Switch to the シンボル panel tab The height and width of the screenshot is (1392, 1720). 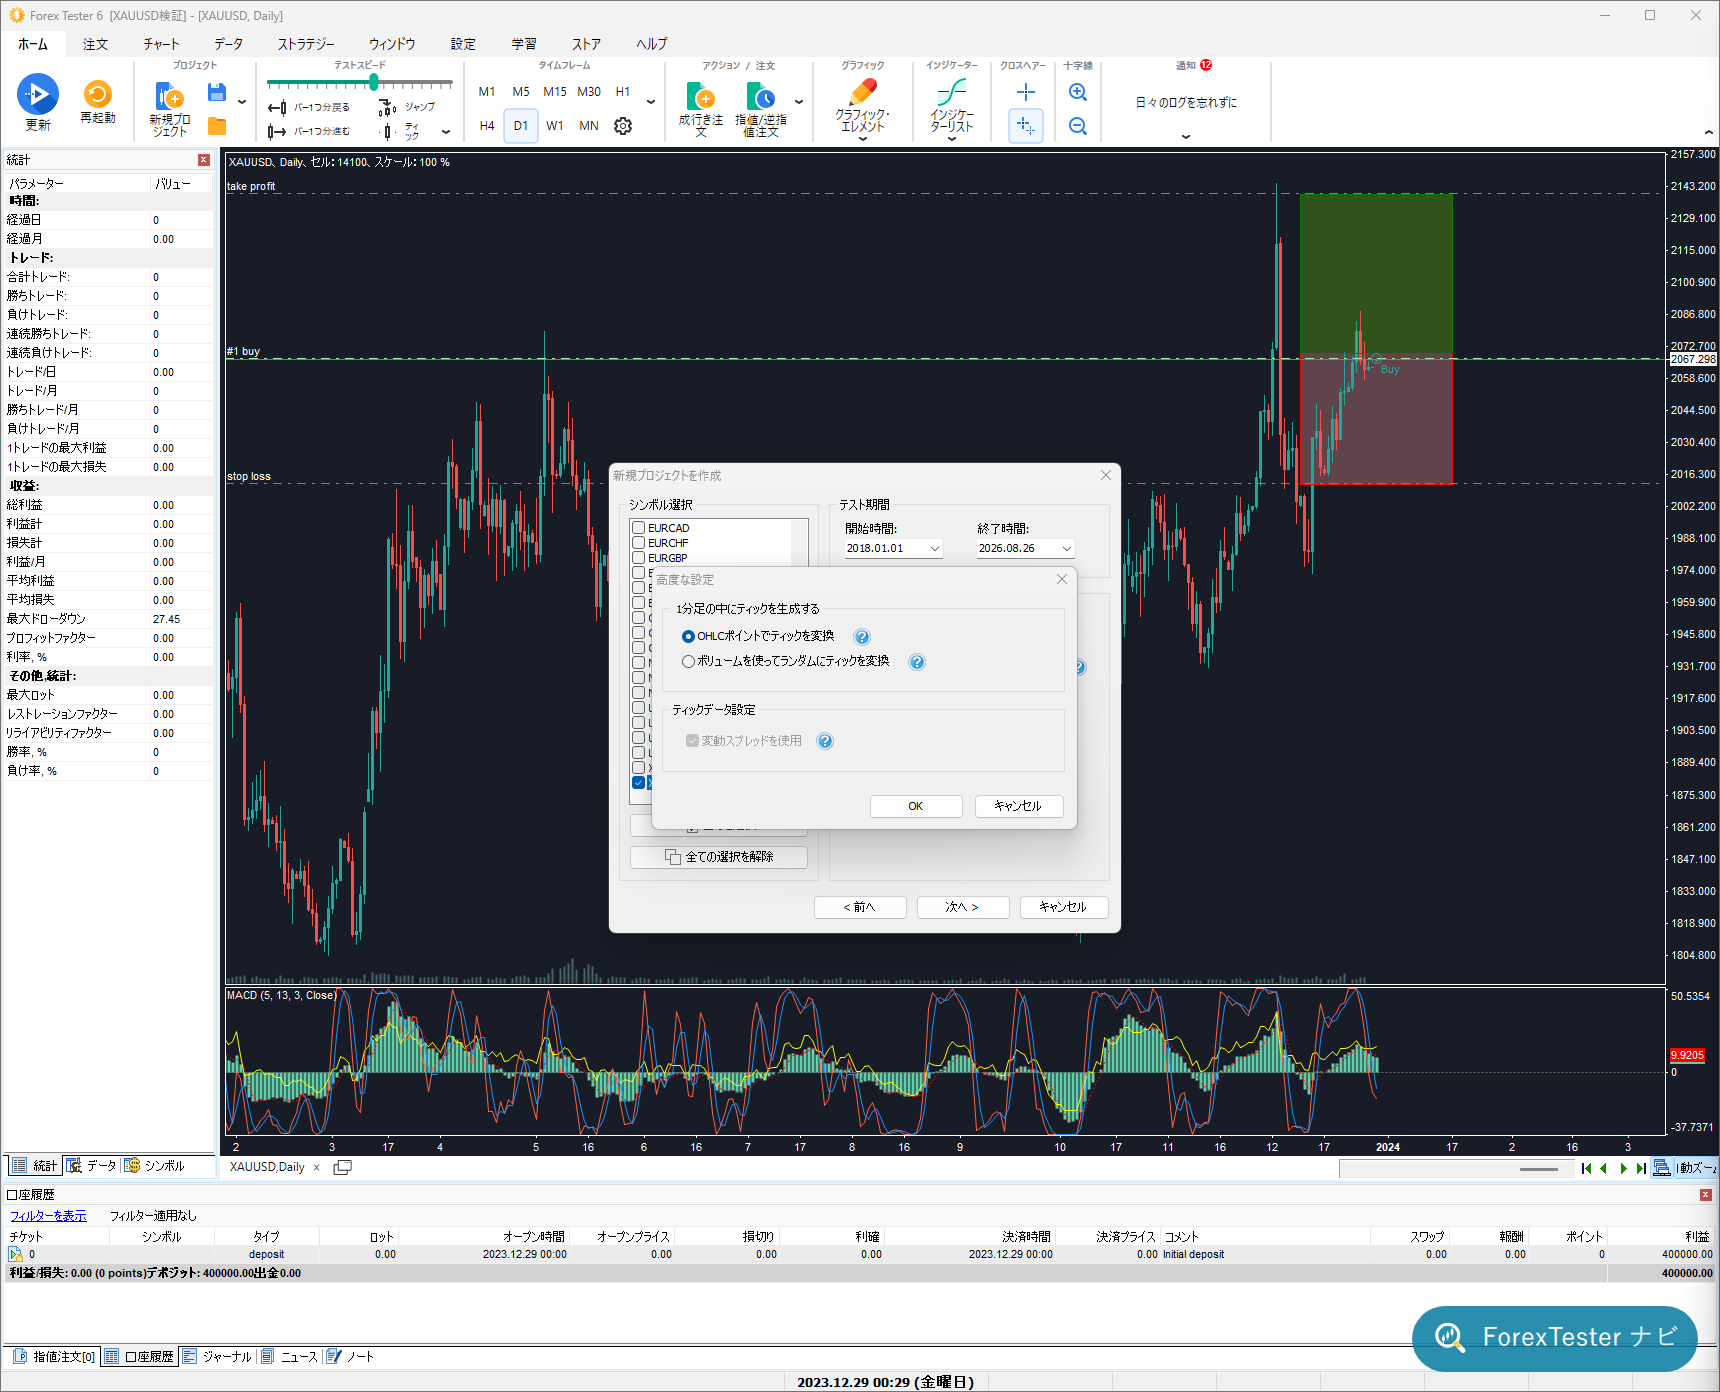coord(155,1166)
